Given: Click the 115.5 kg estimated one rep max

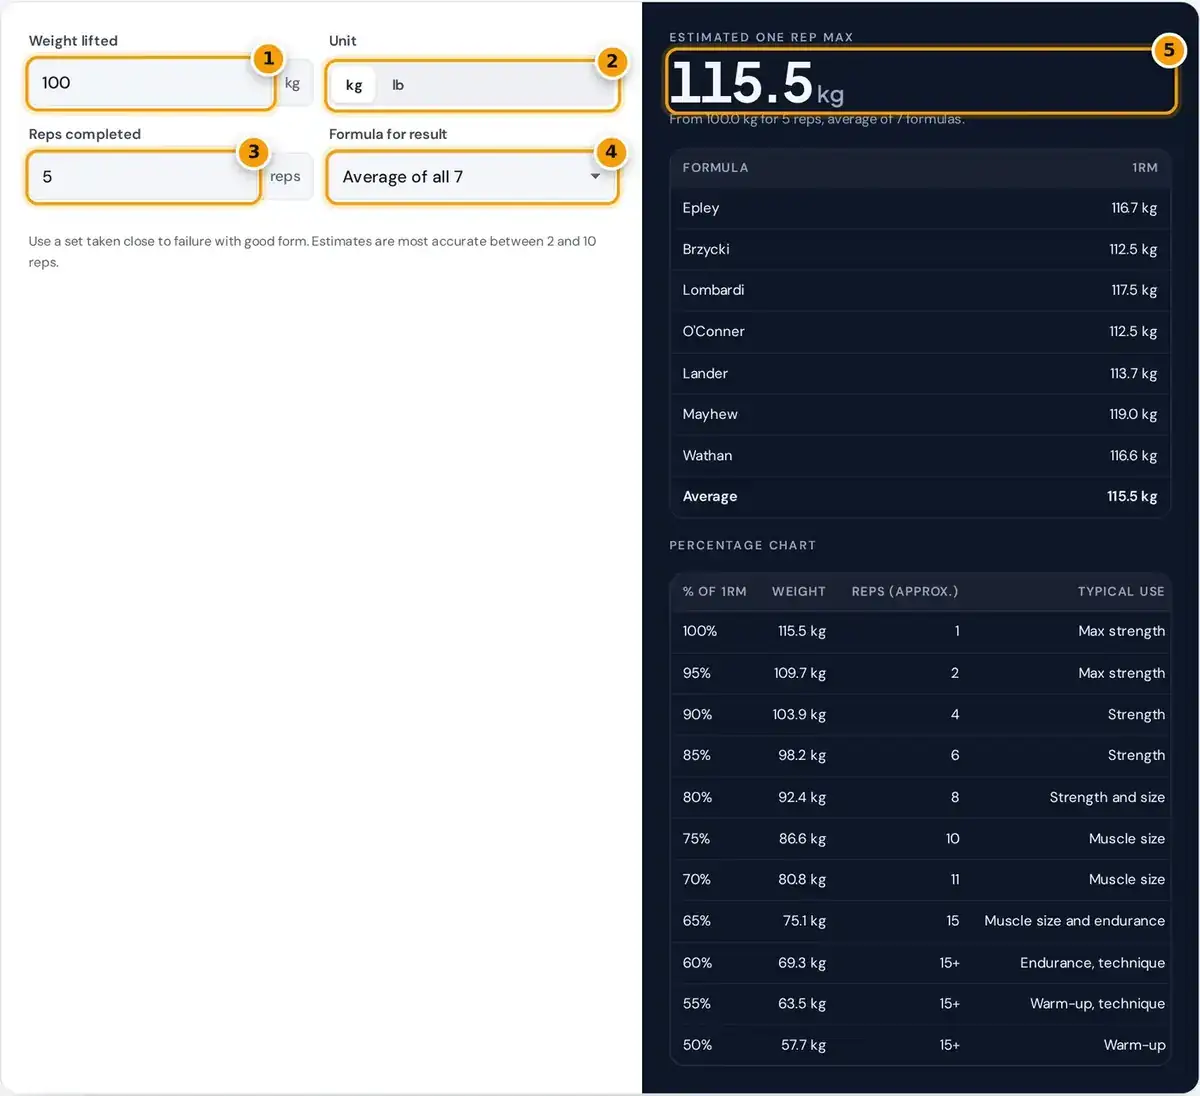Looking at the screenshot, I should [756, 82].
